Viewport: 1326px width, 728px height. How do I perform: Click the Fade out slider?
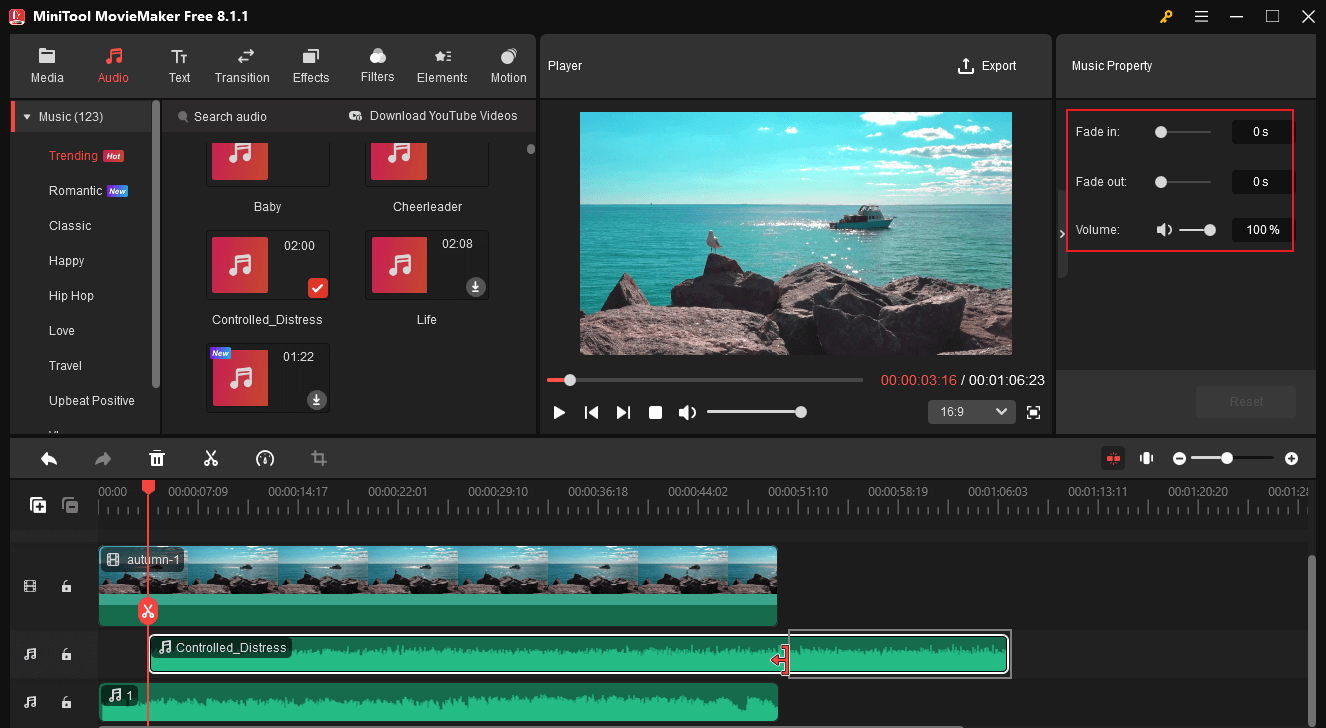[x=1183, y=182]
